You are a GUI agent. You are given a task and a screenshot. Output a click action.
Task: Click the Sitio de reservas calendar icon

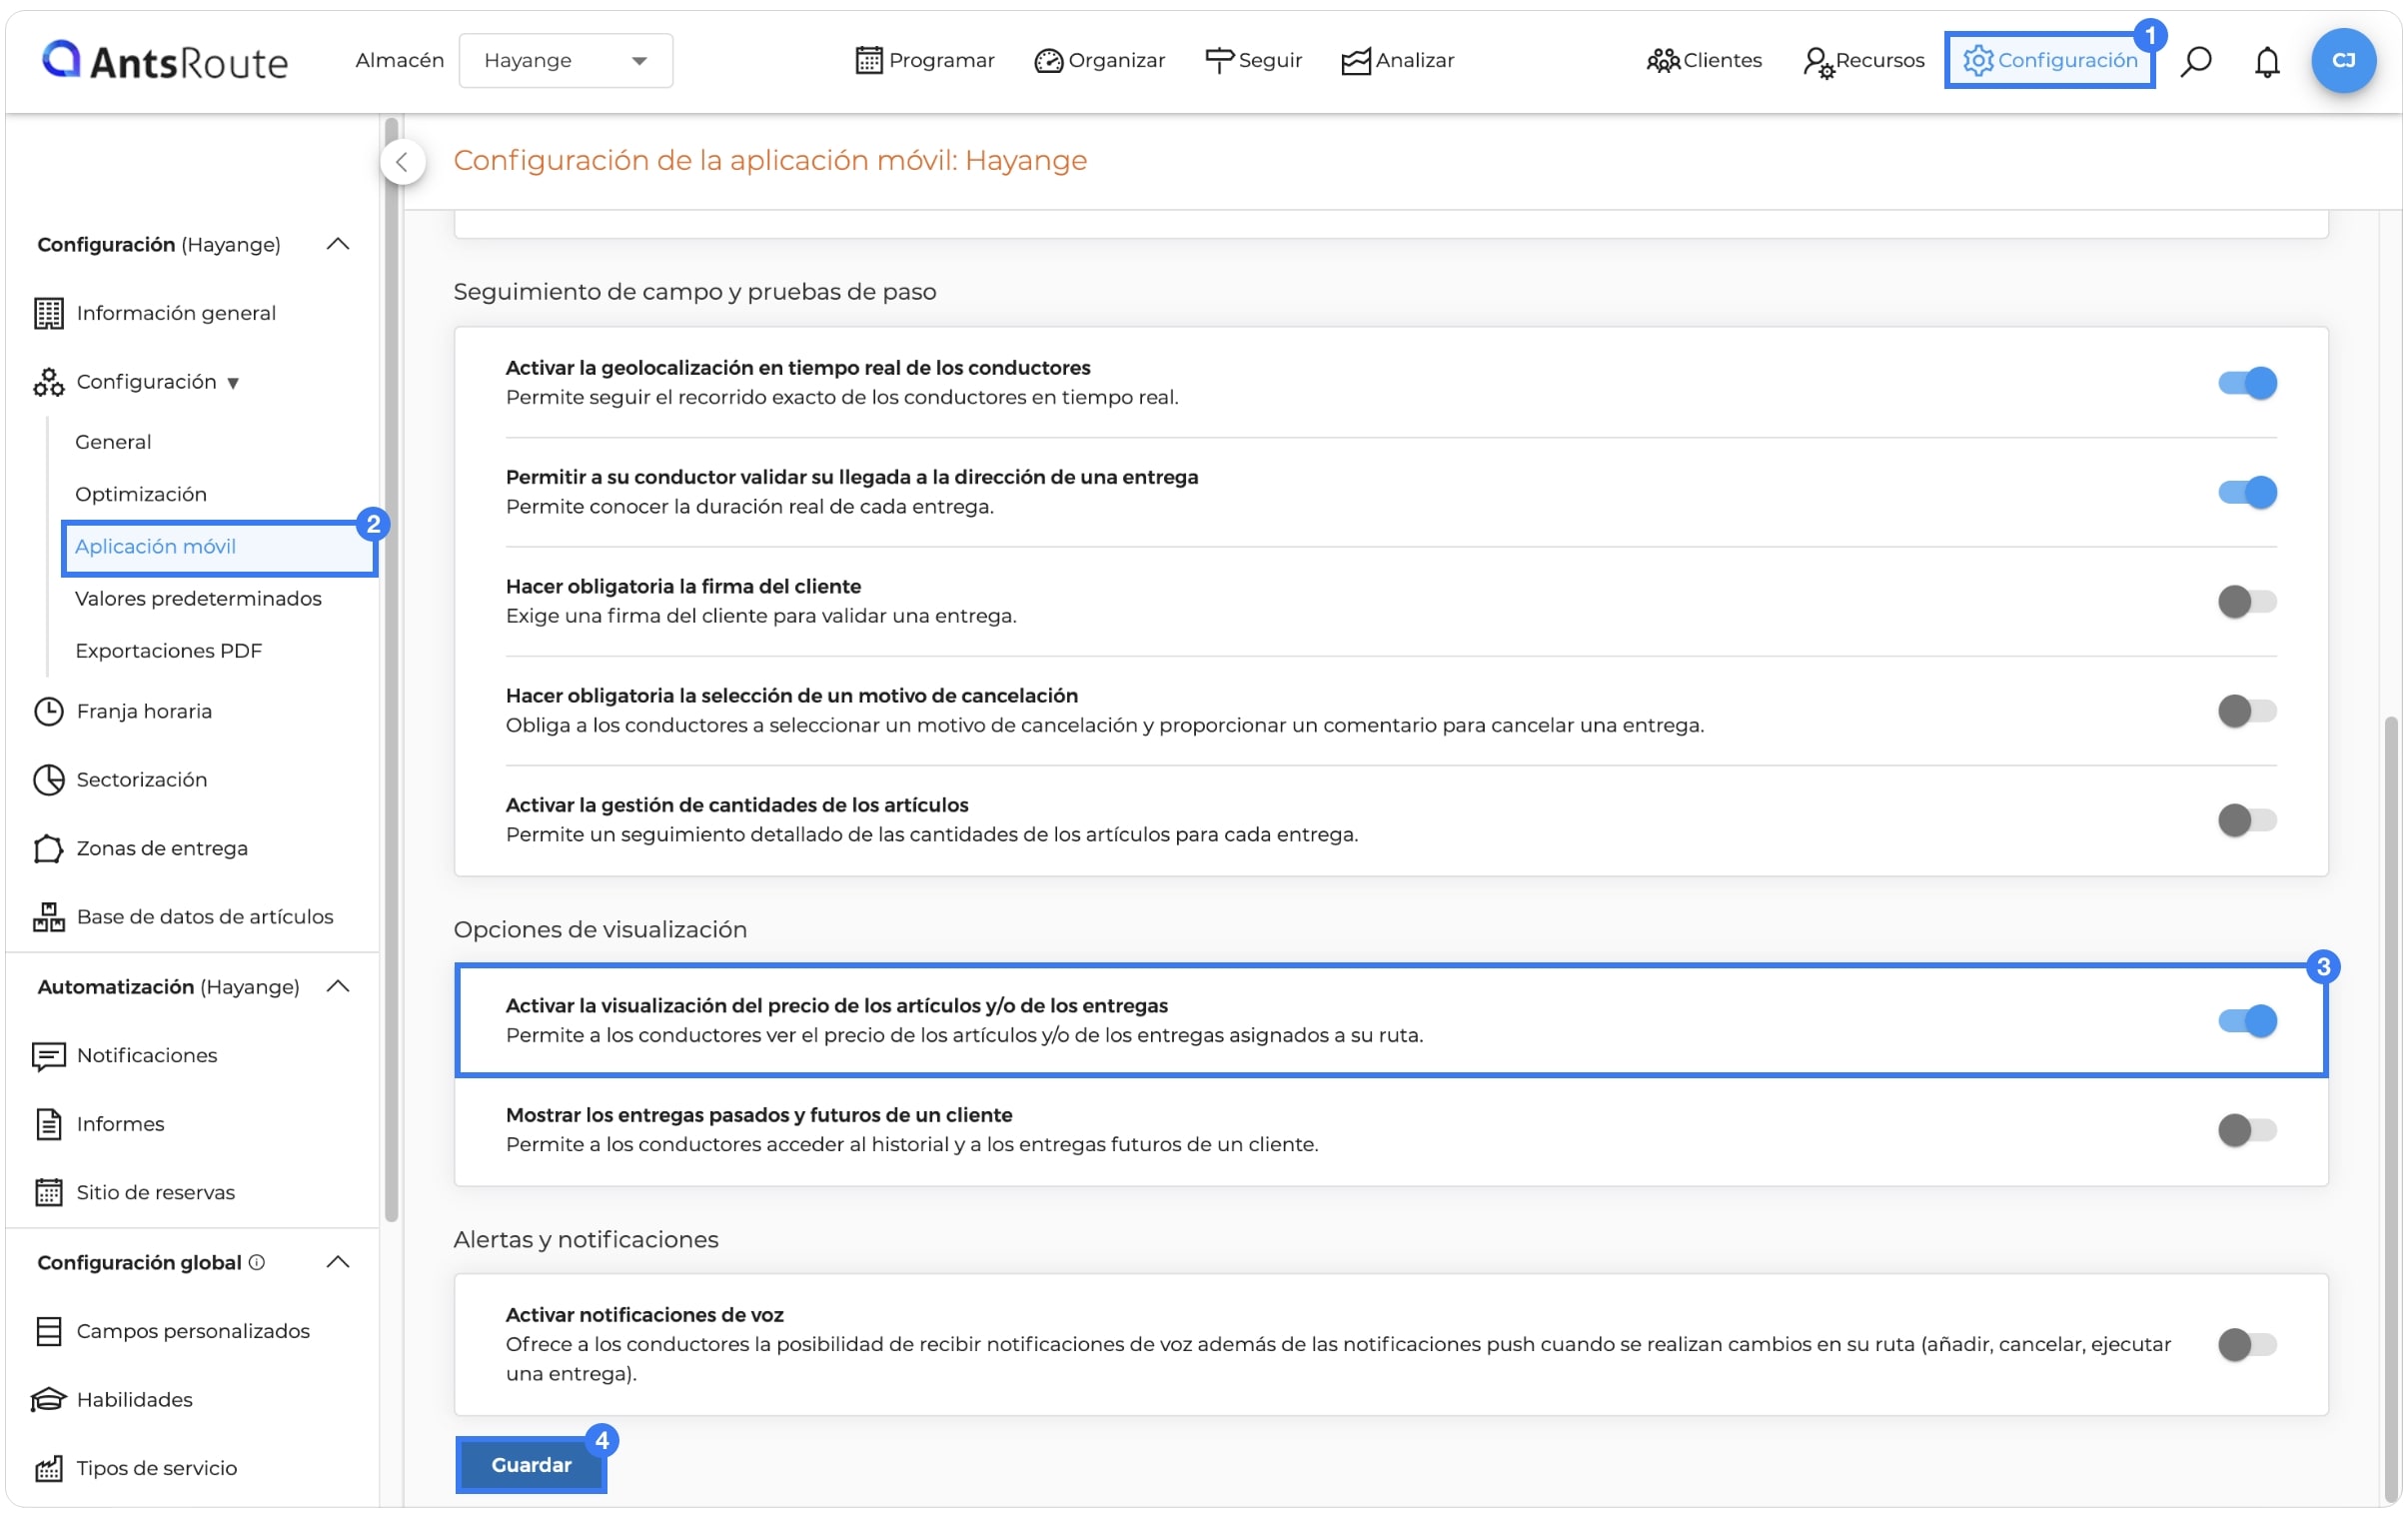[49, 1193]
